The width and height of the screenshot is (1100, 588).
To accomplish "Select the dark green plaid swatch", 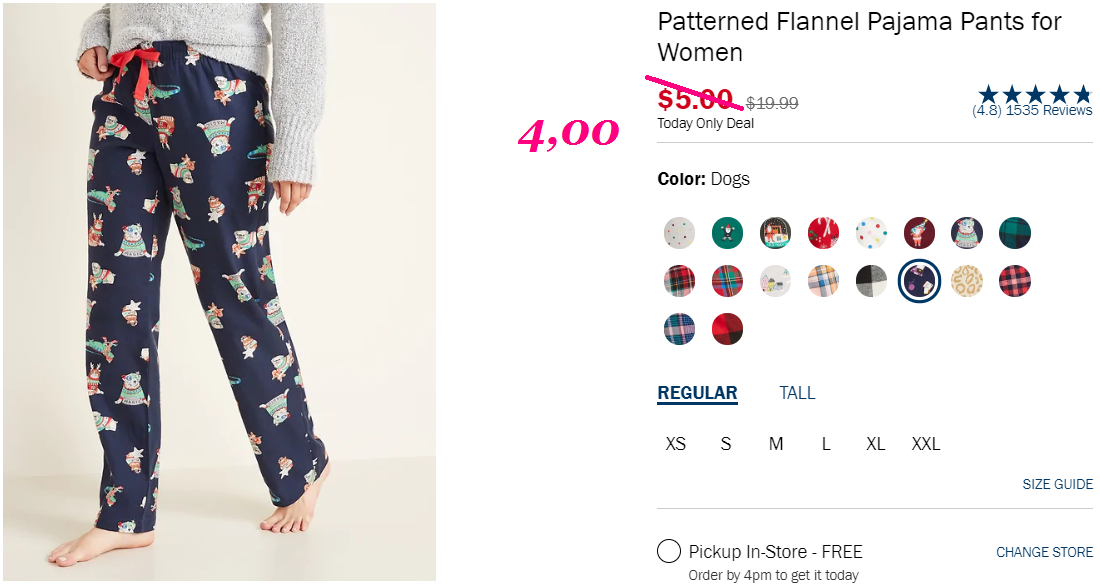I will tap(1014, 233).
